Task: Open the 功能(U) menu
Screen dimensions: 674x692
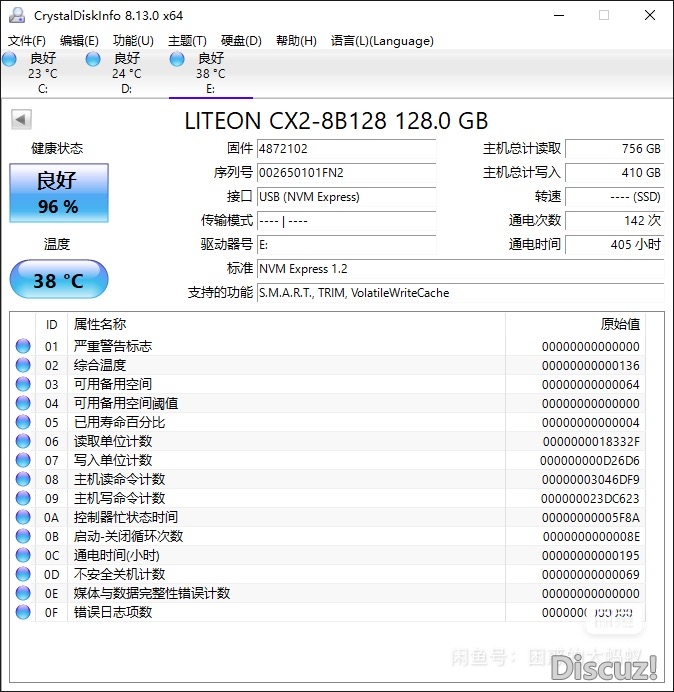Action: point(133,41)
